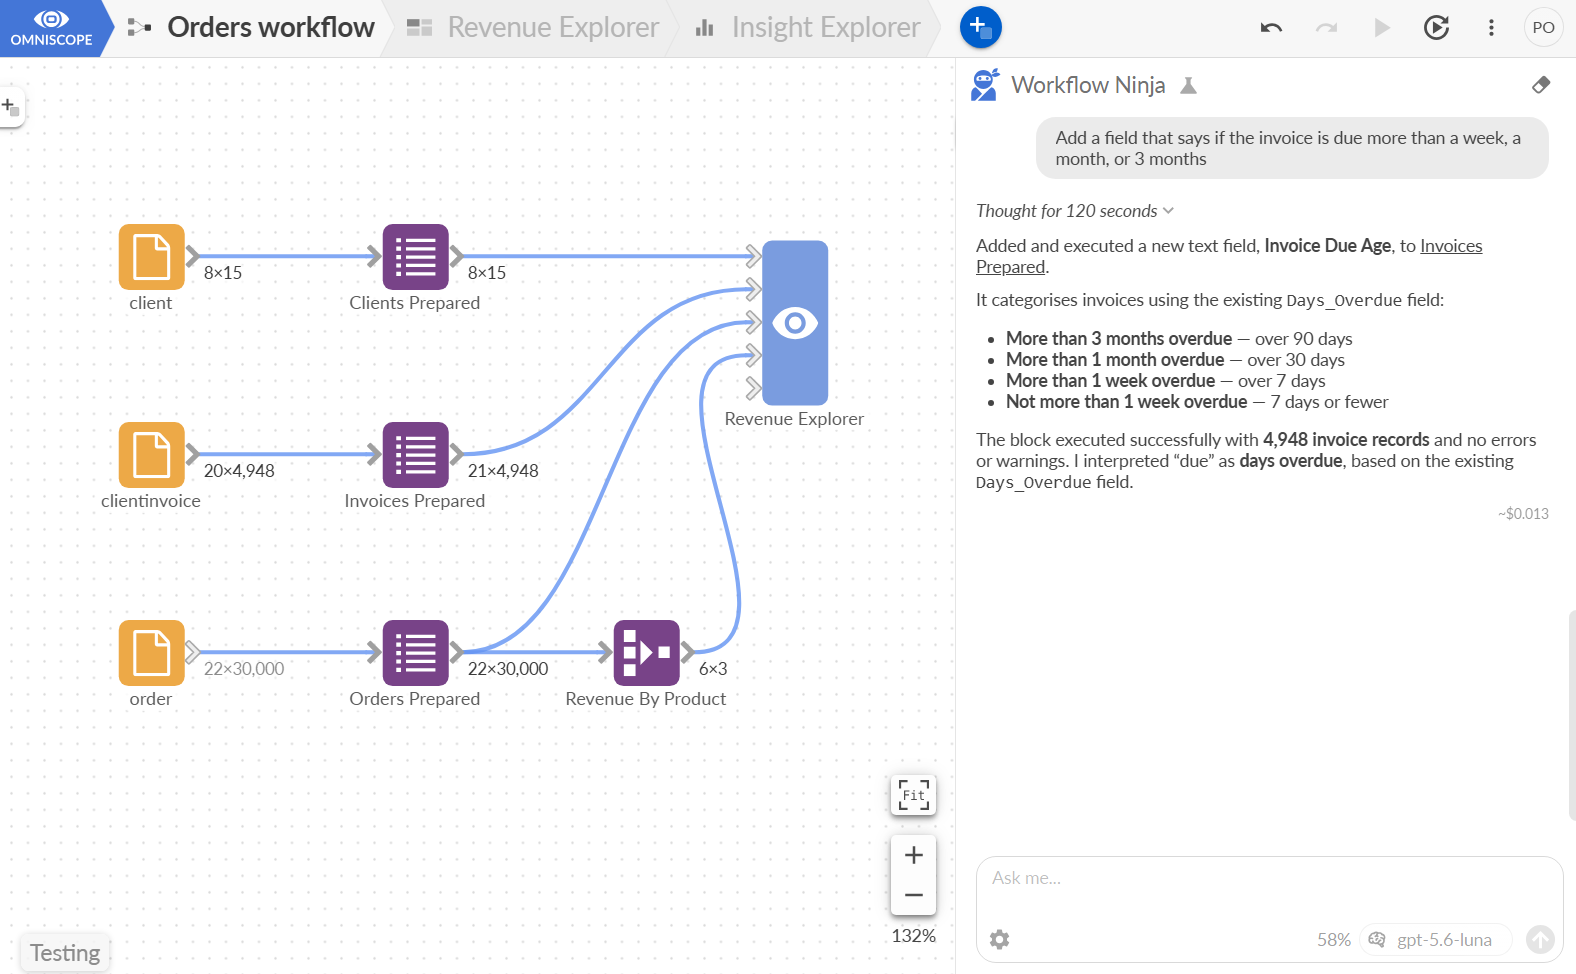Click the Omniscope logo

pyautogui.click(x=51, y=28)
